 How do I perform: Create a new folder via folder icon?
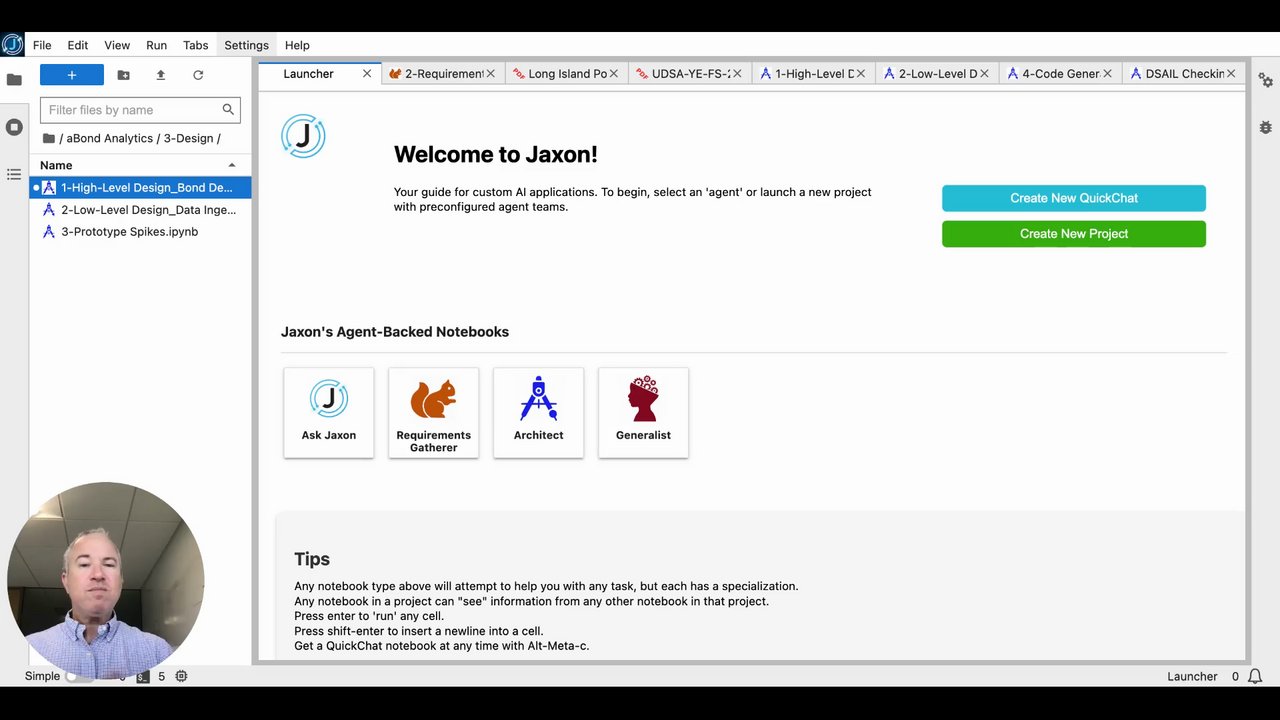pos(123,75)
